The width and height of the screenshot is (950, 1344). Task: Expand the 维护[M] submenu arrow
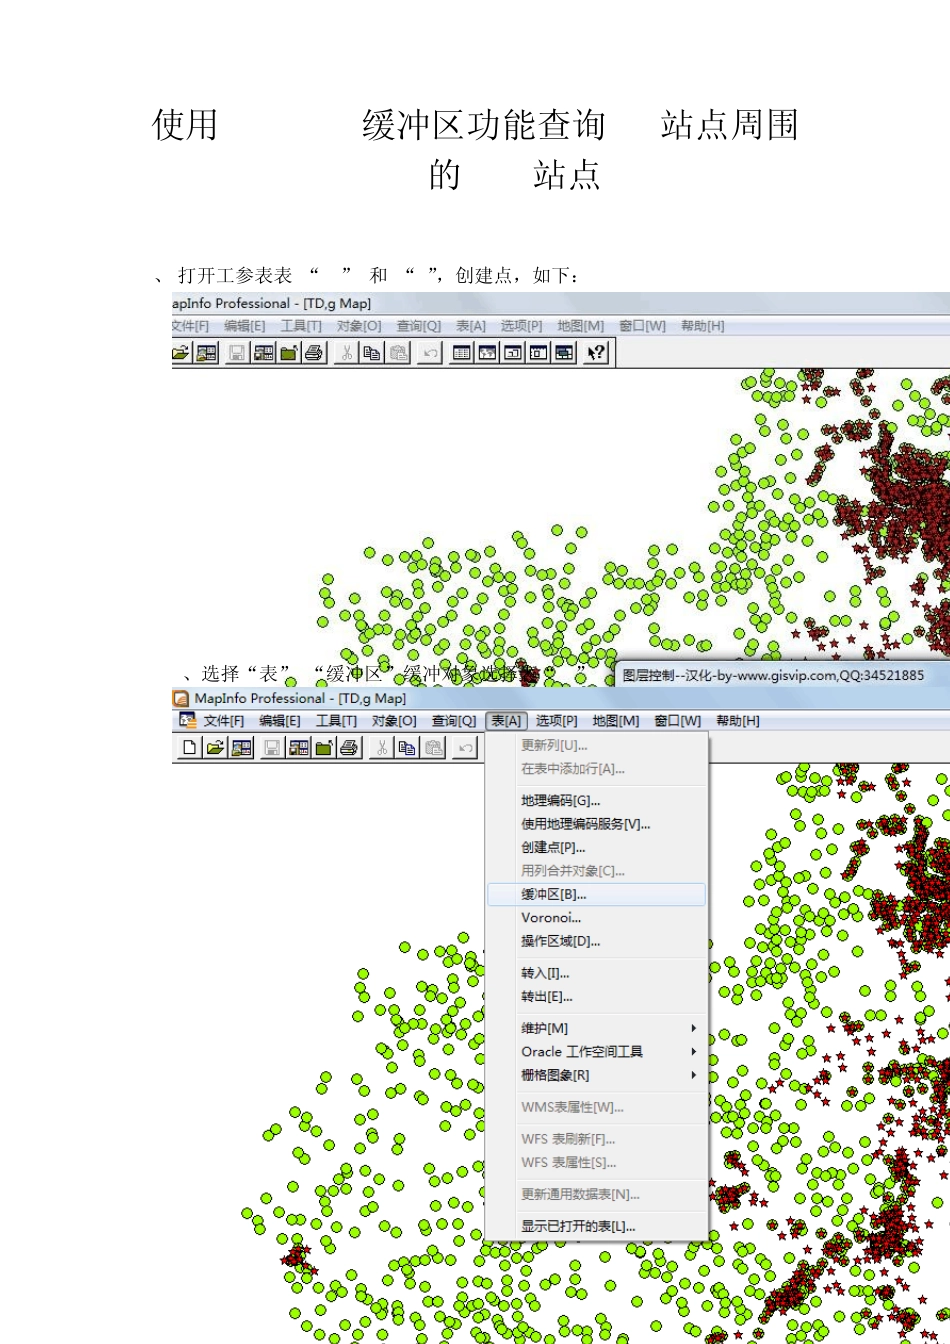(x=694, y=1028)
